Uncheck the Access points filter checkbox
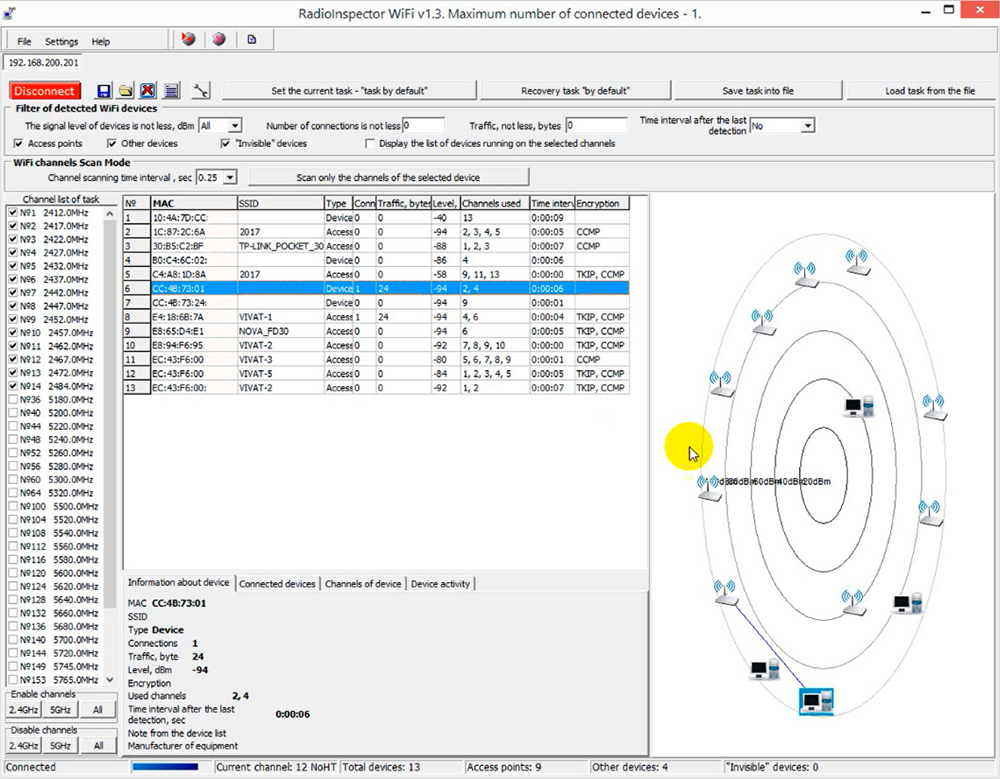 tap(19, 144)
